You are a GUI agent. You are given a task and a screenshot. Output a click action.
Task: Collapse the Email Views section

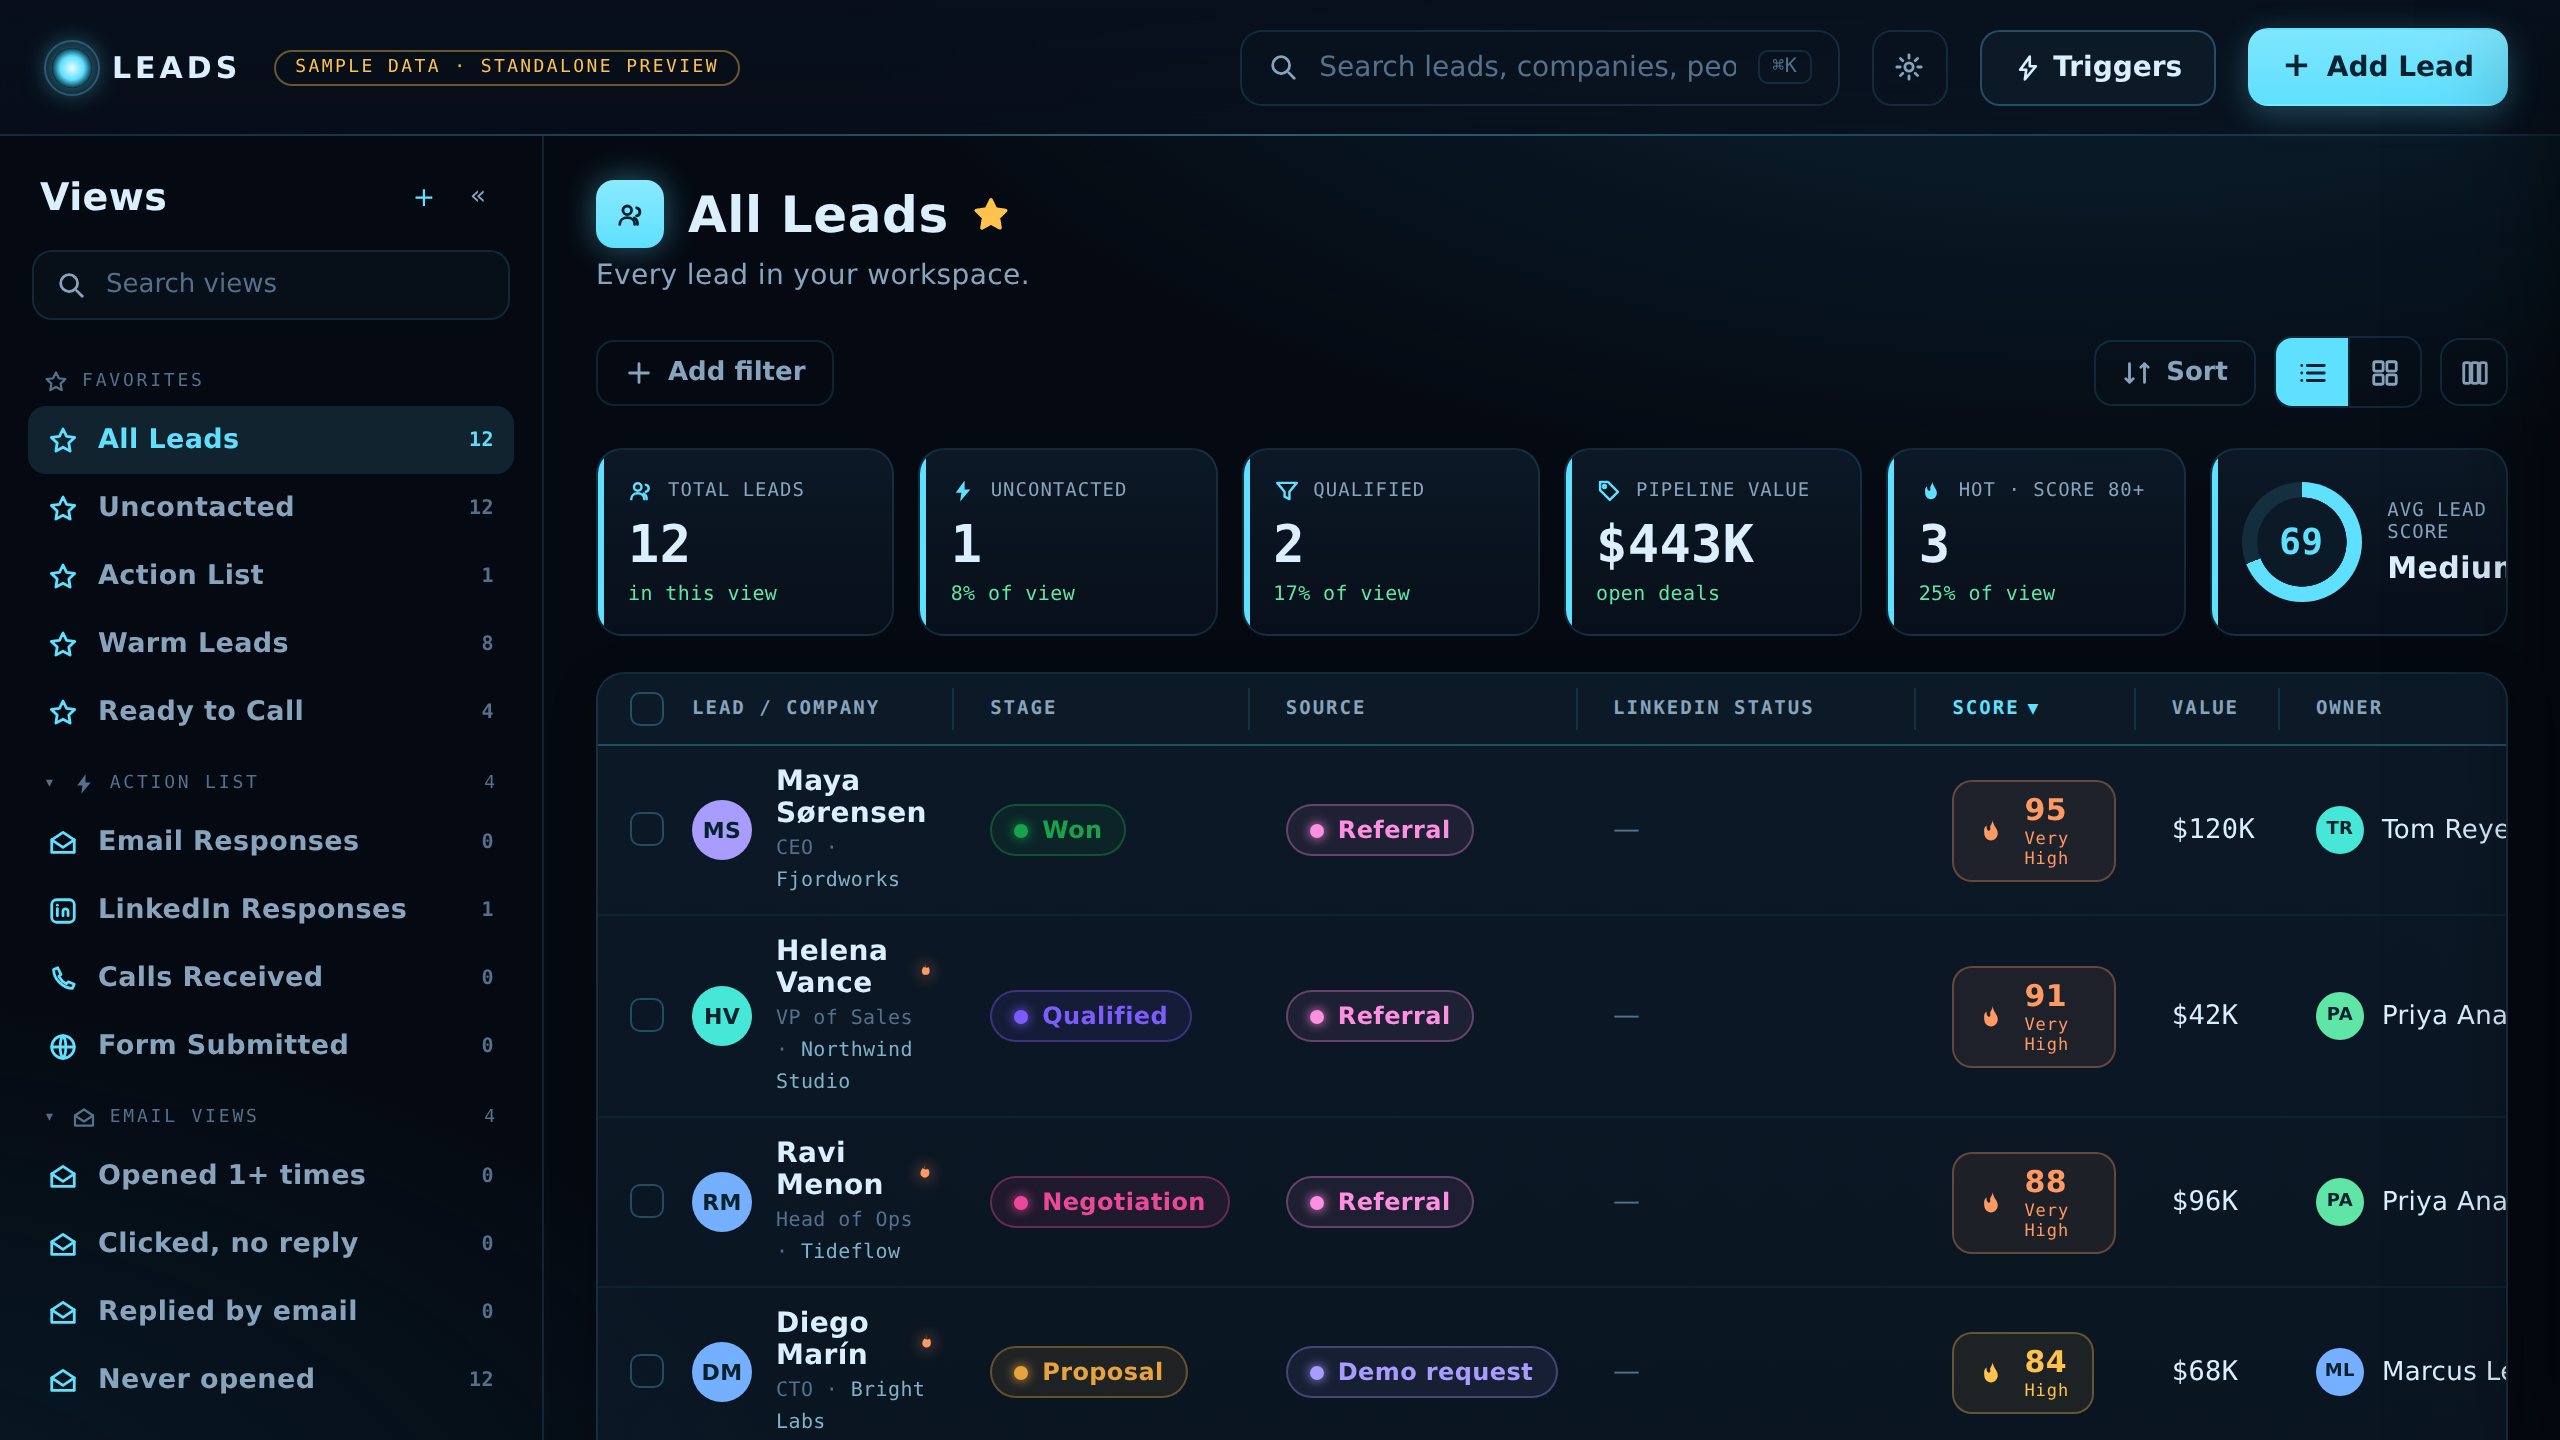click(50, 1116)
